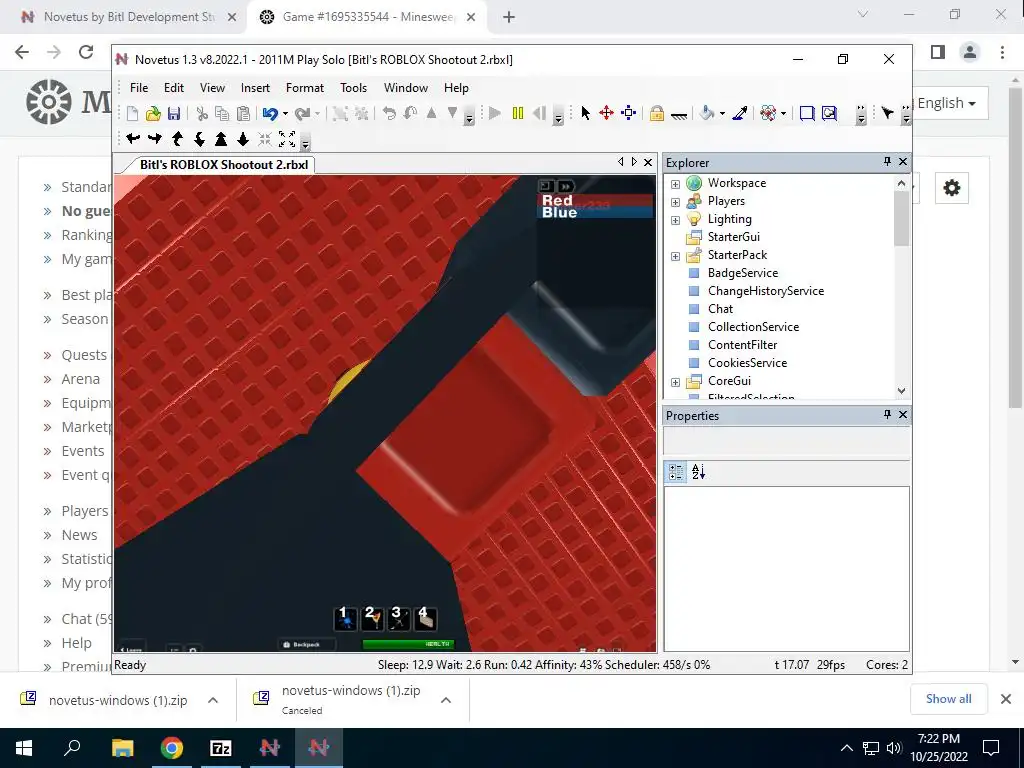Pin the Explorer panel
Screen dimensions: 1024x768
(x=887, y=161)
